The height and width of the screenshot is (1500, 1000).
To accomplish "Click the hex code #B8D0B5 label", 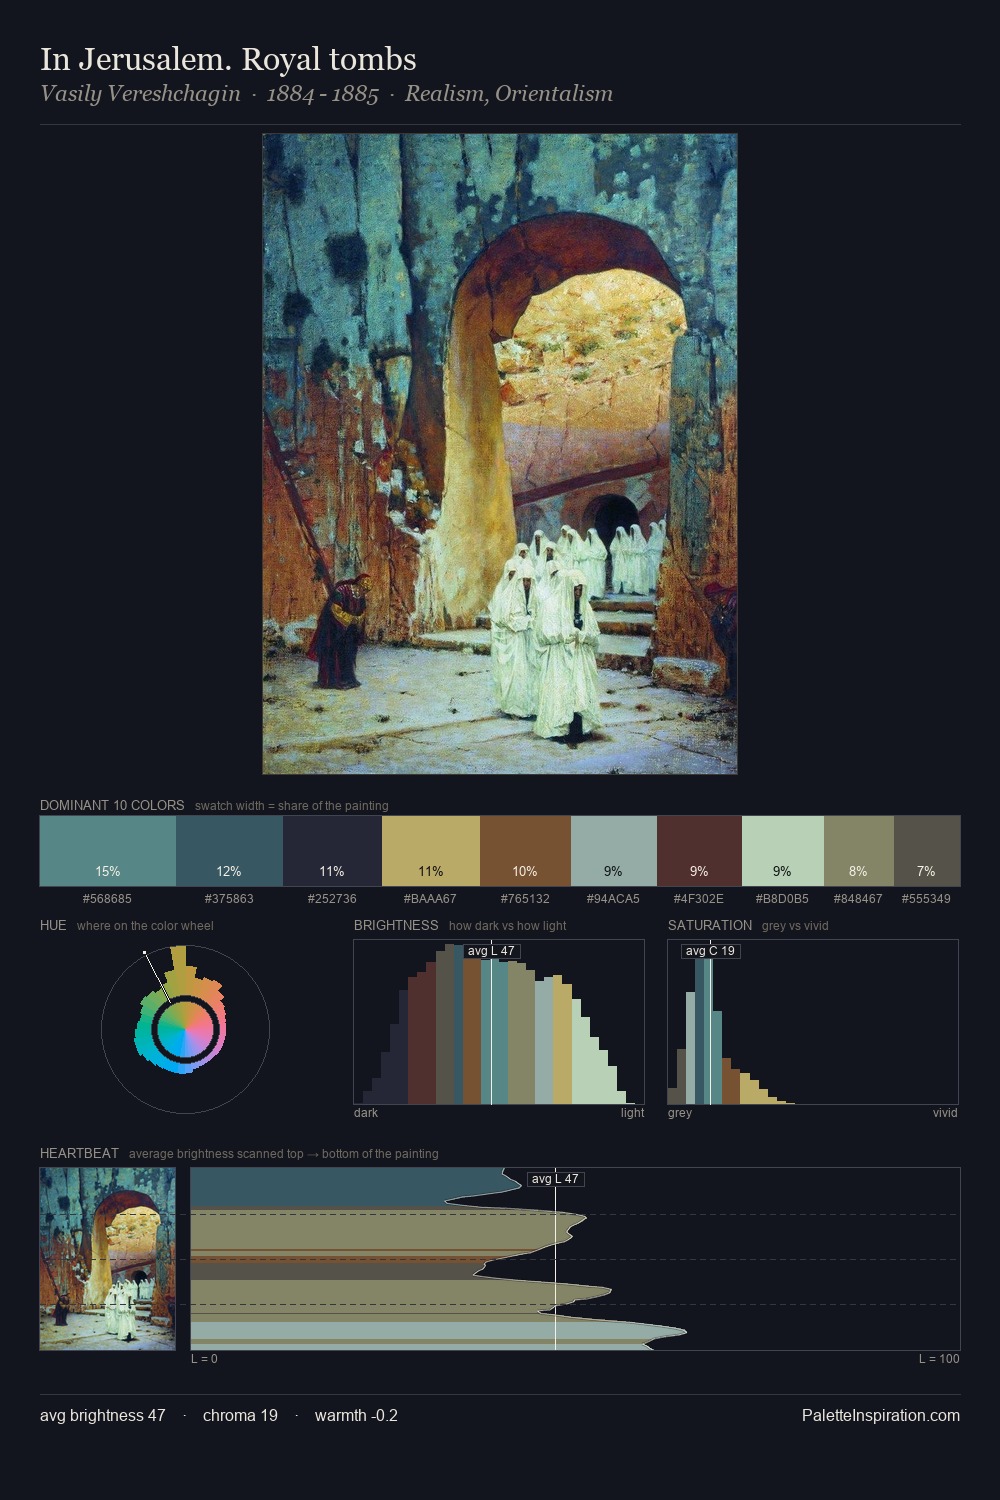I will [782, 899].
